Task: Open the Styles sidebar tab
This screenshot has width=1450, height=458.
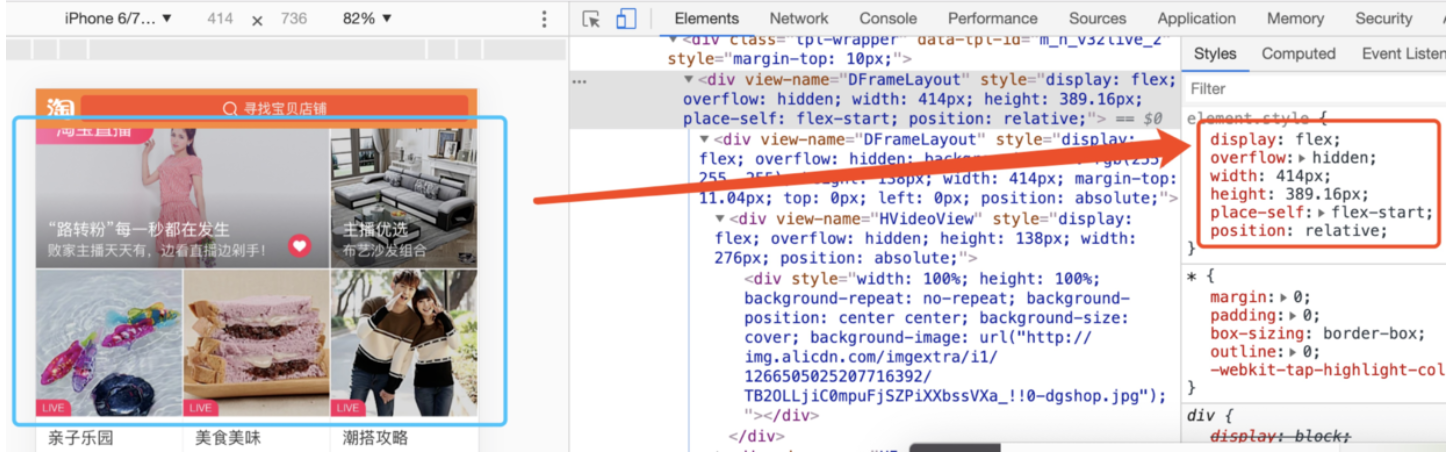Action: click(x=1215, y=54)
